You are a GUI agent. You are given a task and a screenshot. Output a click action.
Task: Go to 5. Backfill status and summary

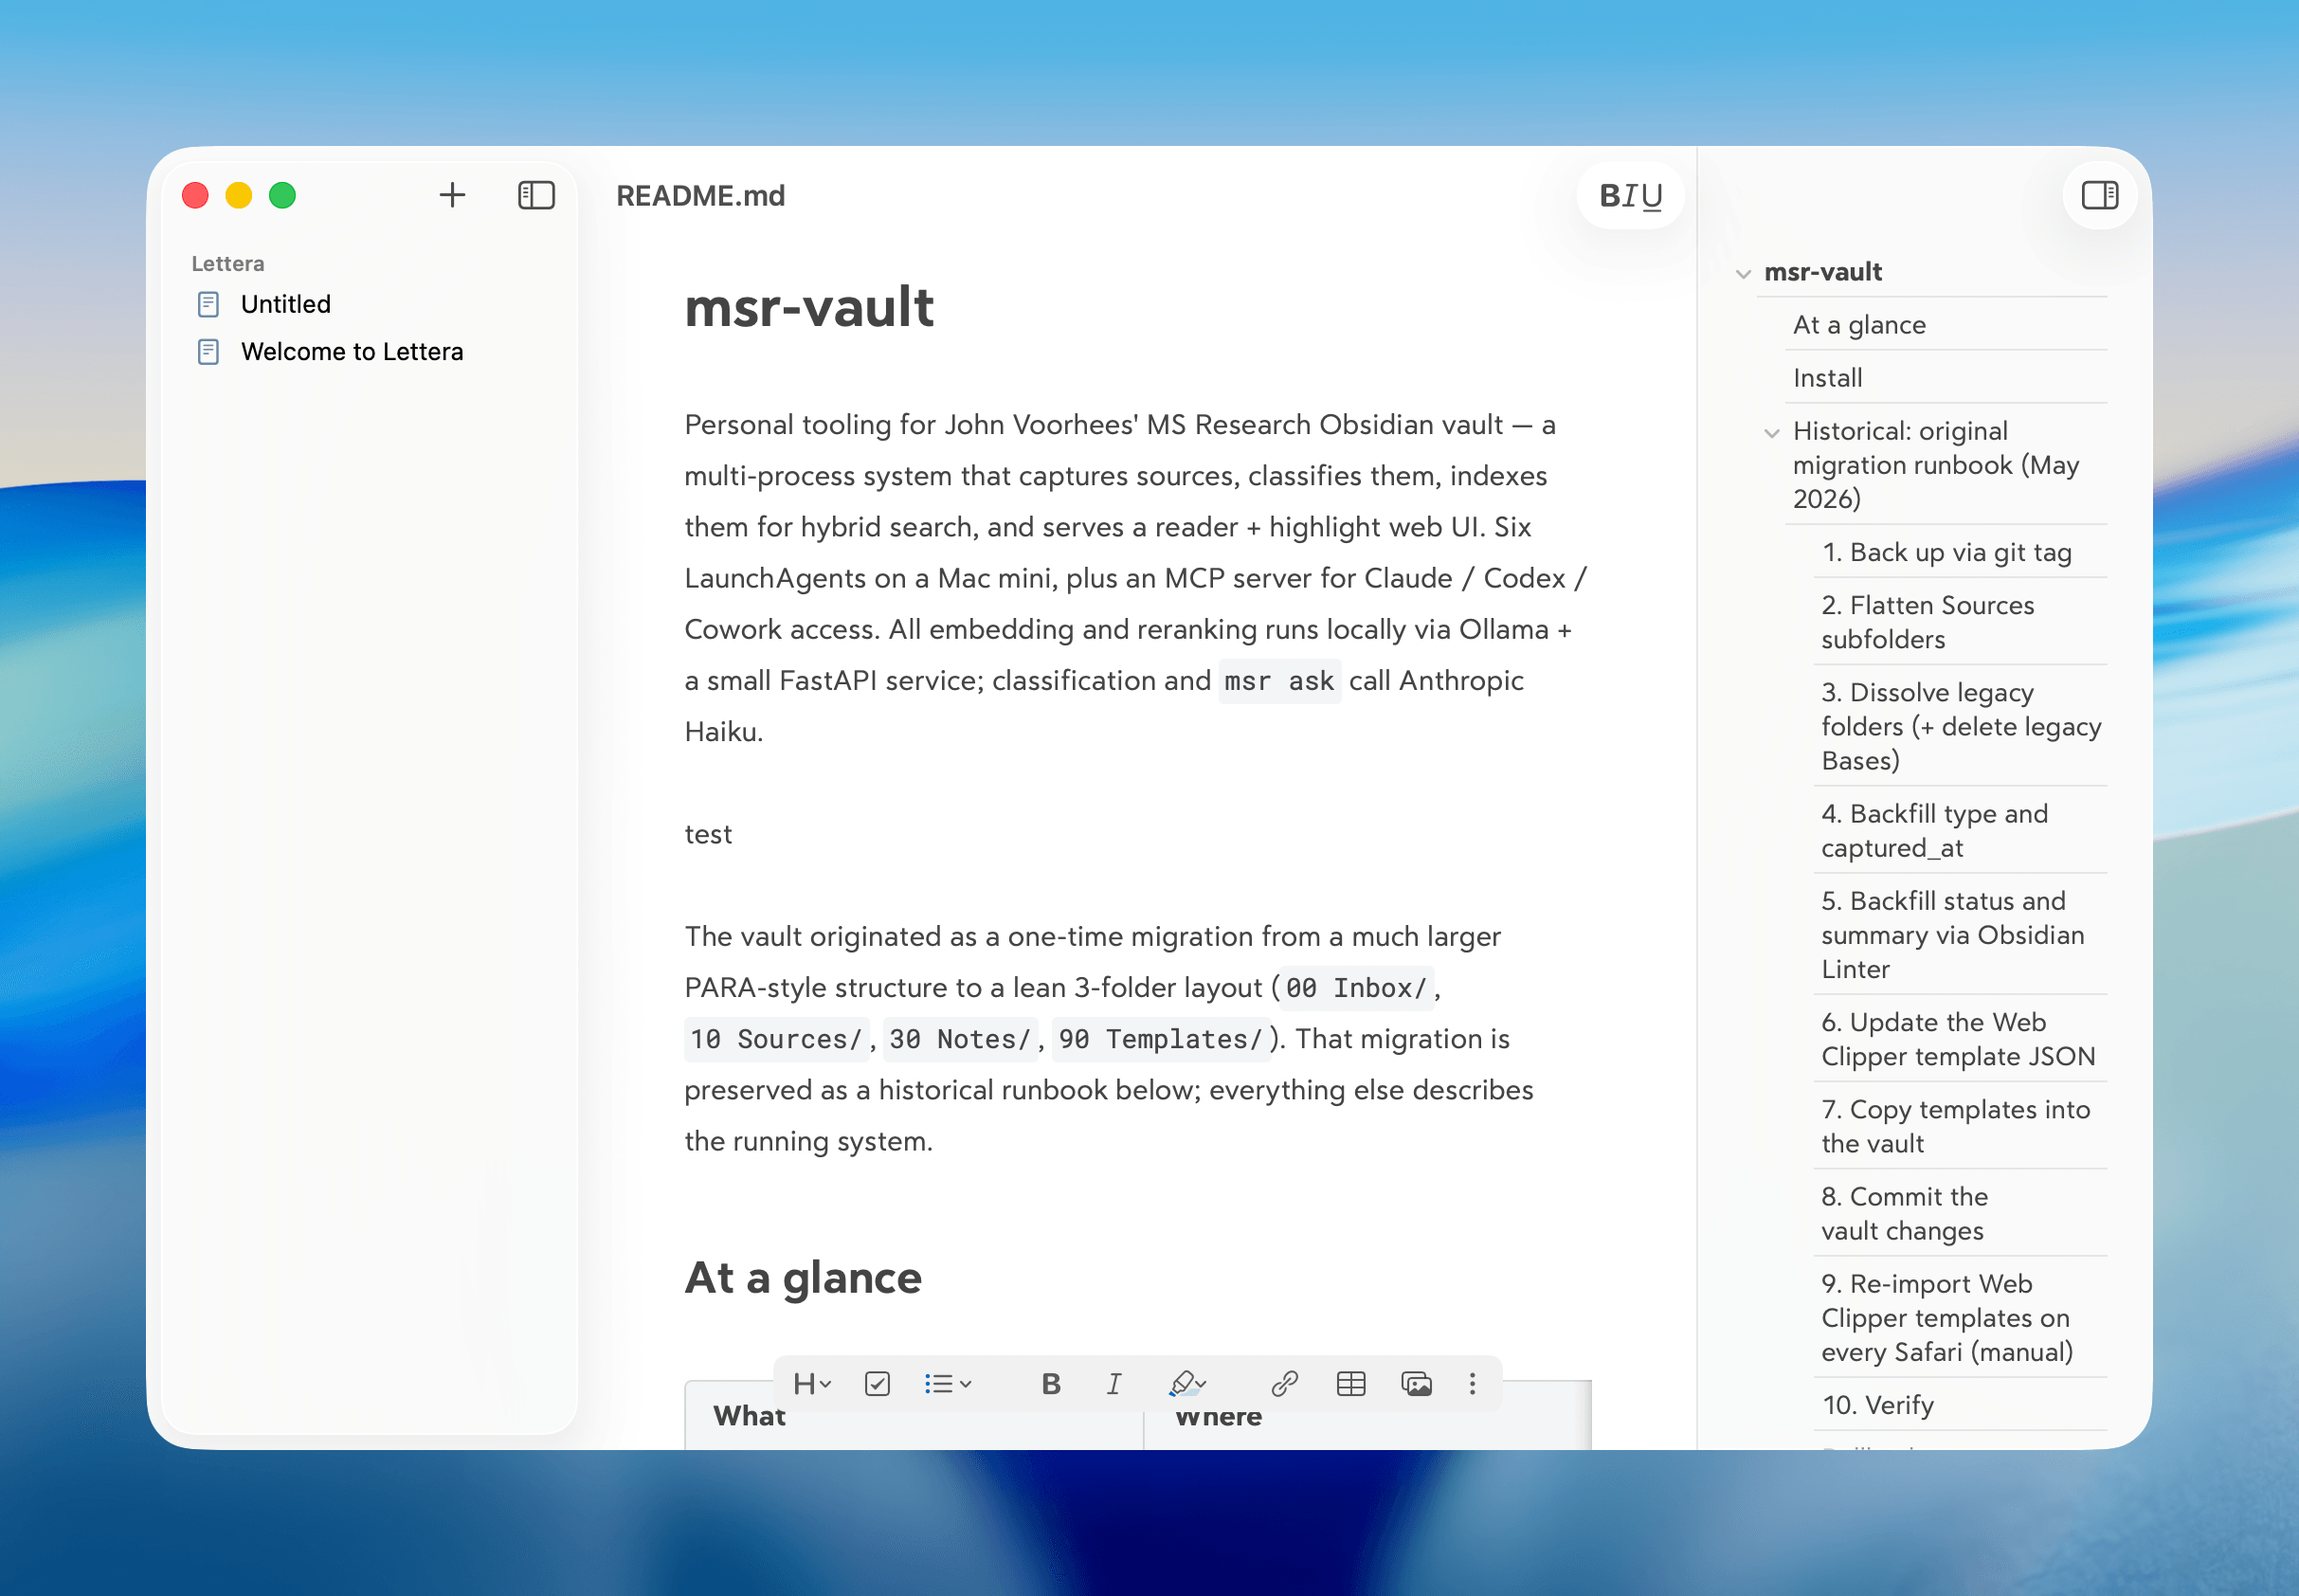pyautogui.click(x=1952, y=935)
